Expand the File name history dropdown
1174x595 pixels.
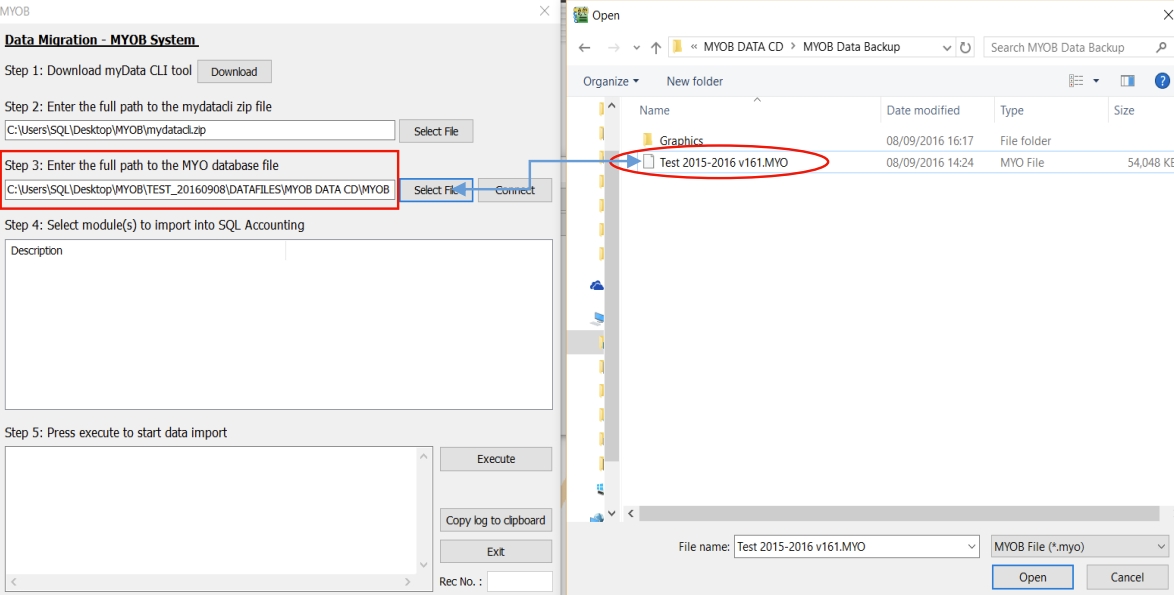(972, 547)
